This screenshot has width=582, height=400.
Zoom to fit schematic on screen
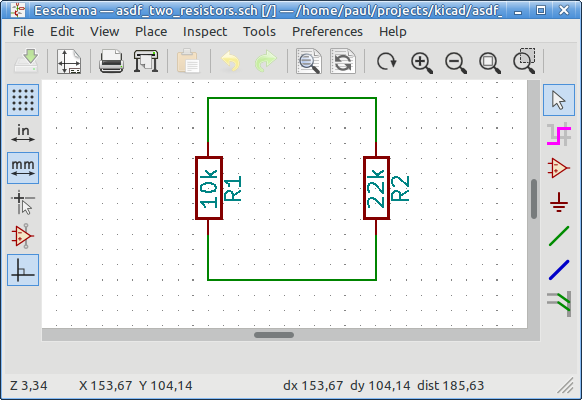(x=490, y=62)
